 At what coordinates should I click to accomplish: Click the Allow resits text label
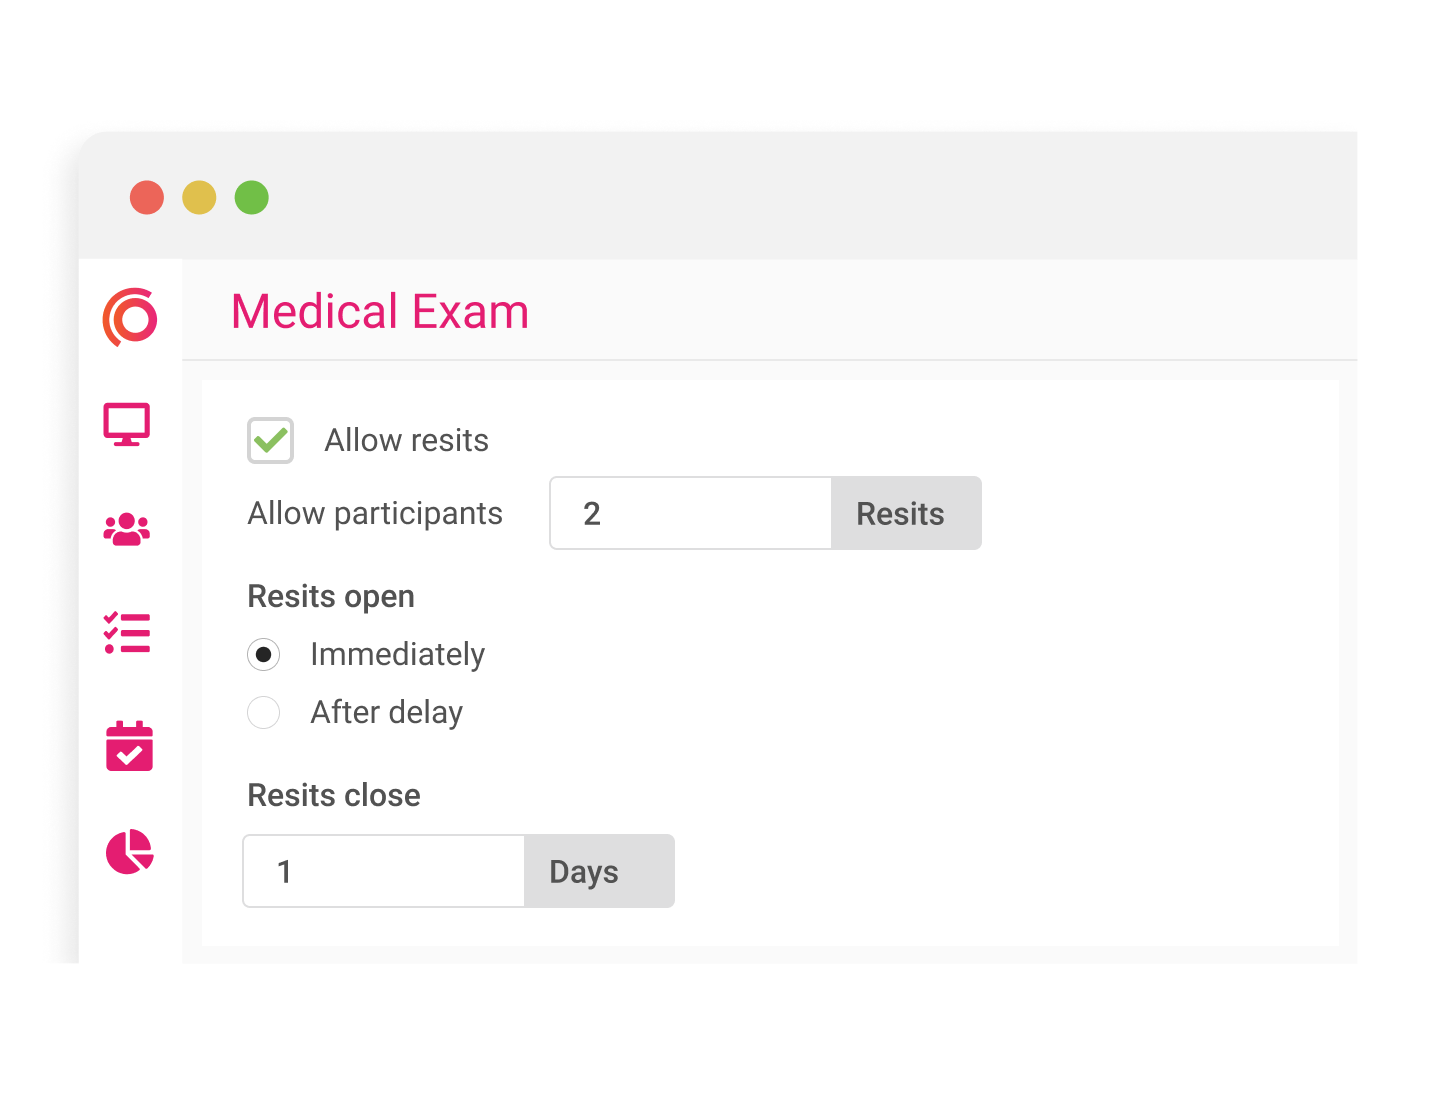pos(405,440)
